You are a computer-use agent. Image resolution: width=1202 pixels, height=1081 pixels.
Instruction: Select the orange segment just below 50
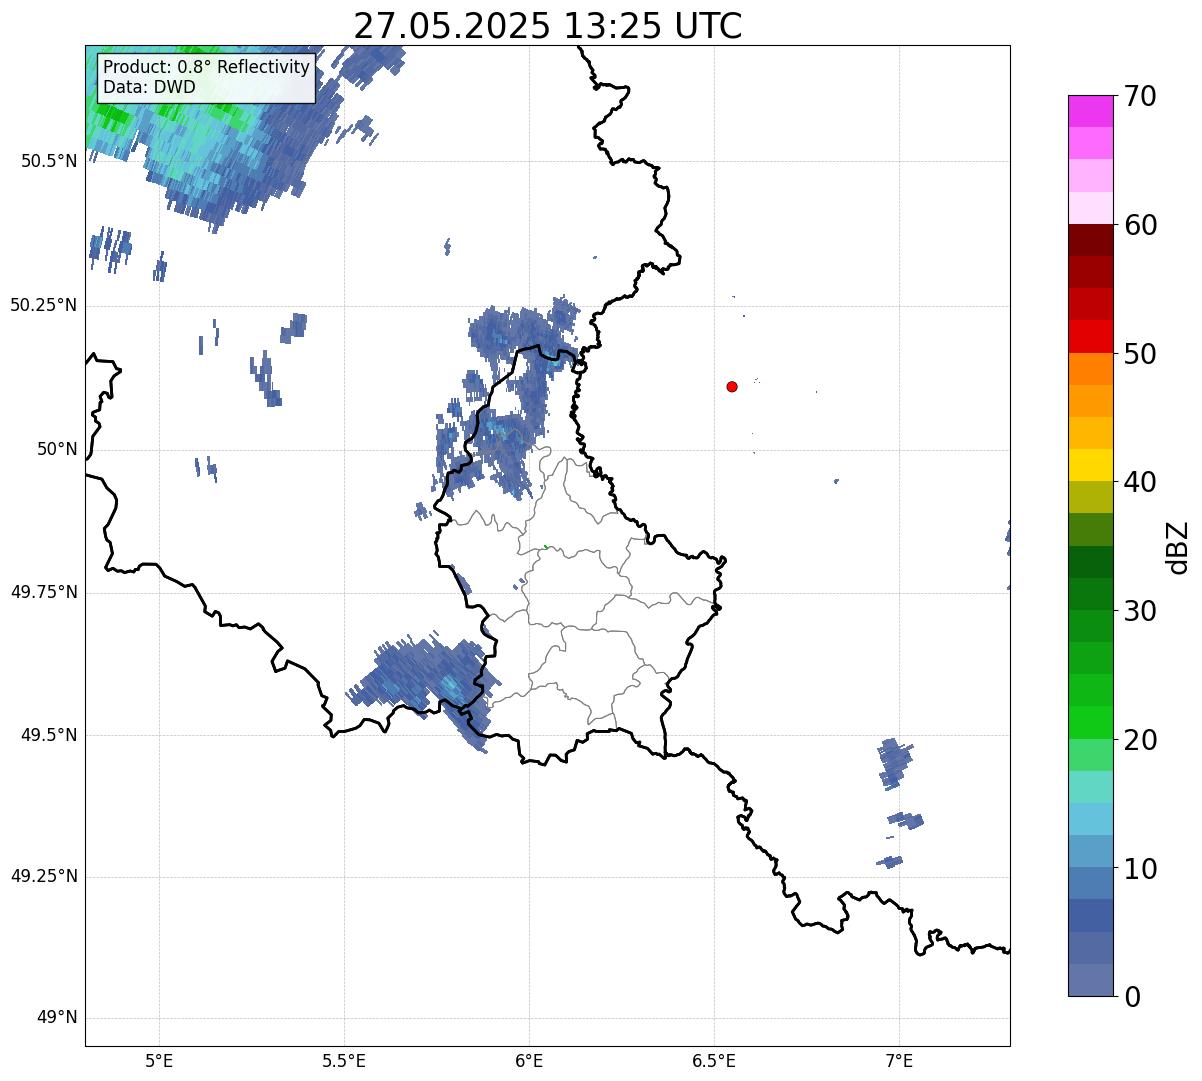pyautogui.click(x=1090, y=369)
